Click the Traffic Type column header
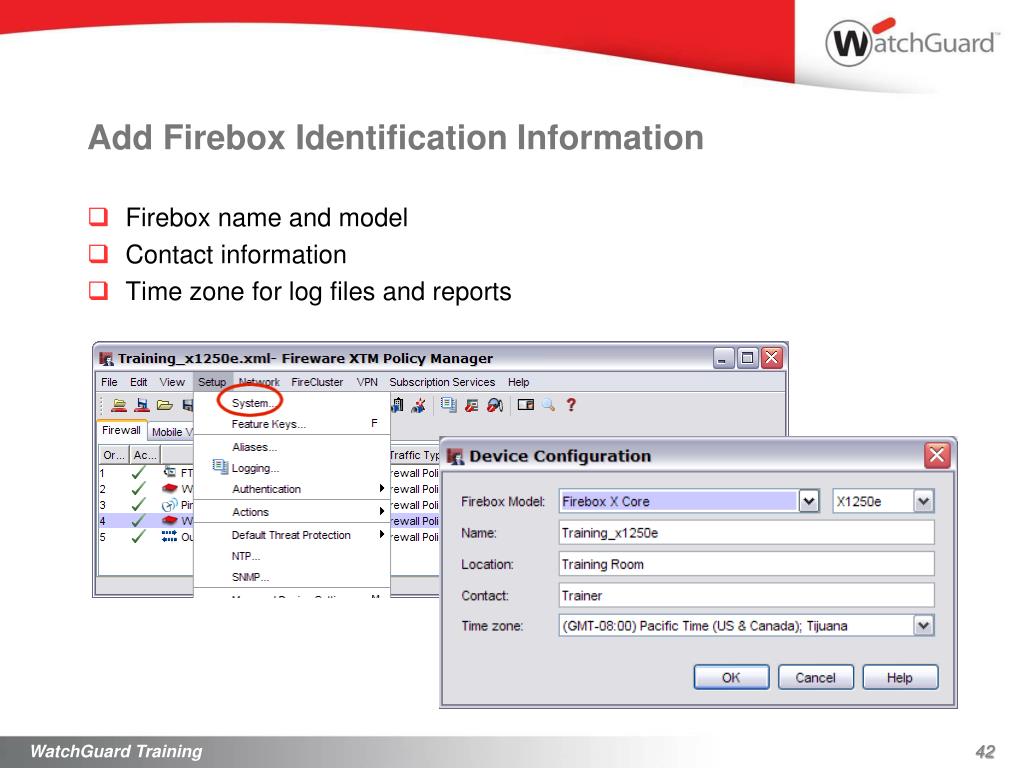This screenshot has width=1024, height=768. click(x=415, y=455)
